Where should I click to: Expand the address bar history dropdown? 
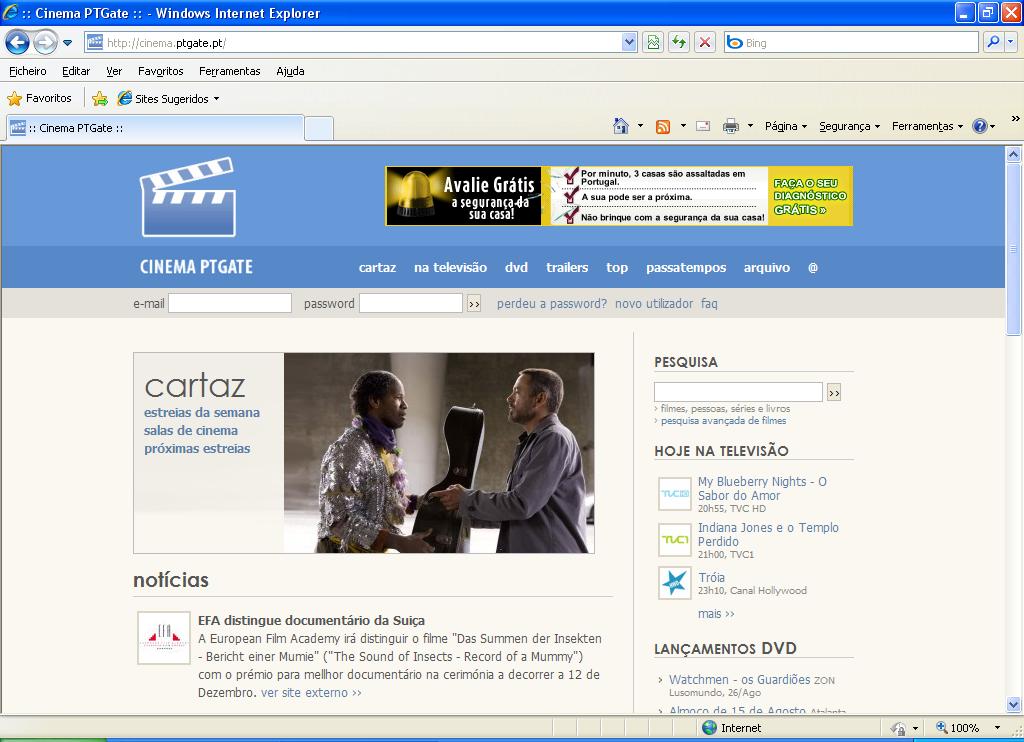[629, 42]
